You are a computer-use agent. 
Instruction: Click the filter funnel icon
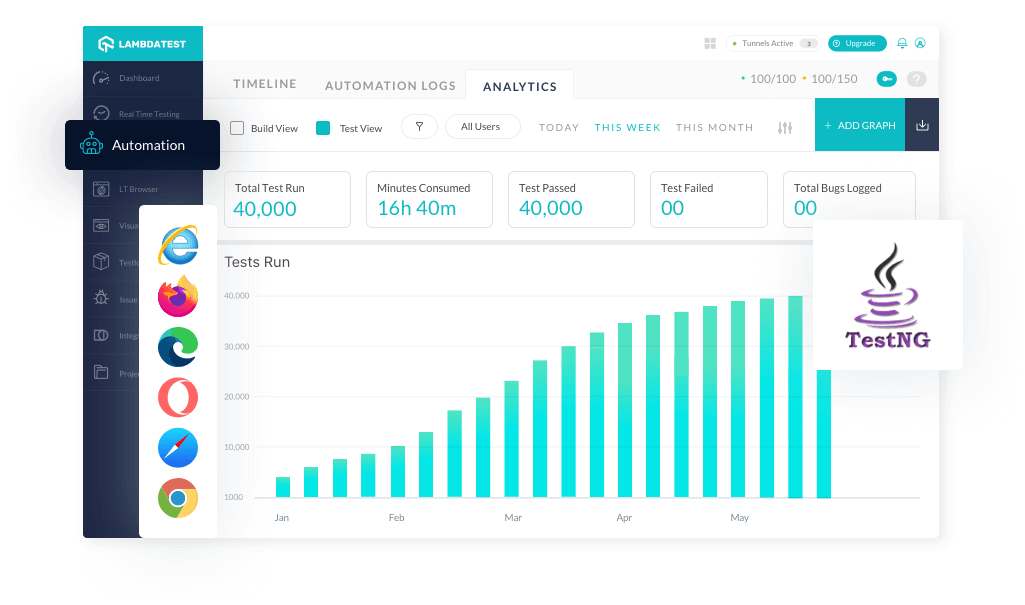[419, 127]
